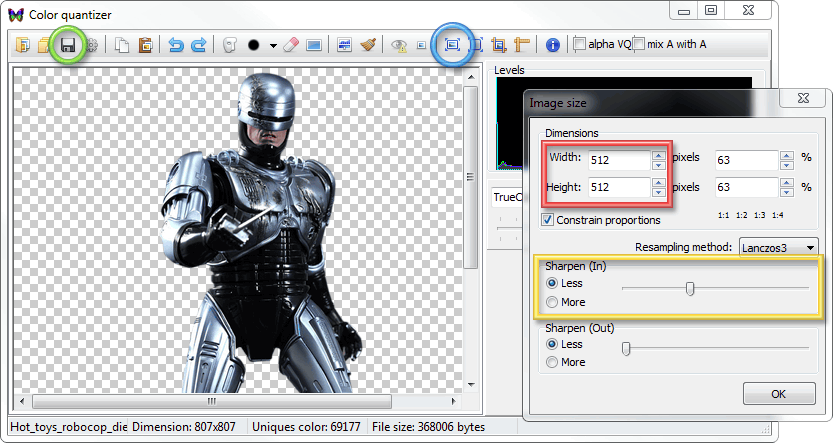Viewport: 833px width, 443px height.
Task: Click the Sharpen (In) slider handle
Action: coord(690,288)
